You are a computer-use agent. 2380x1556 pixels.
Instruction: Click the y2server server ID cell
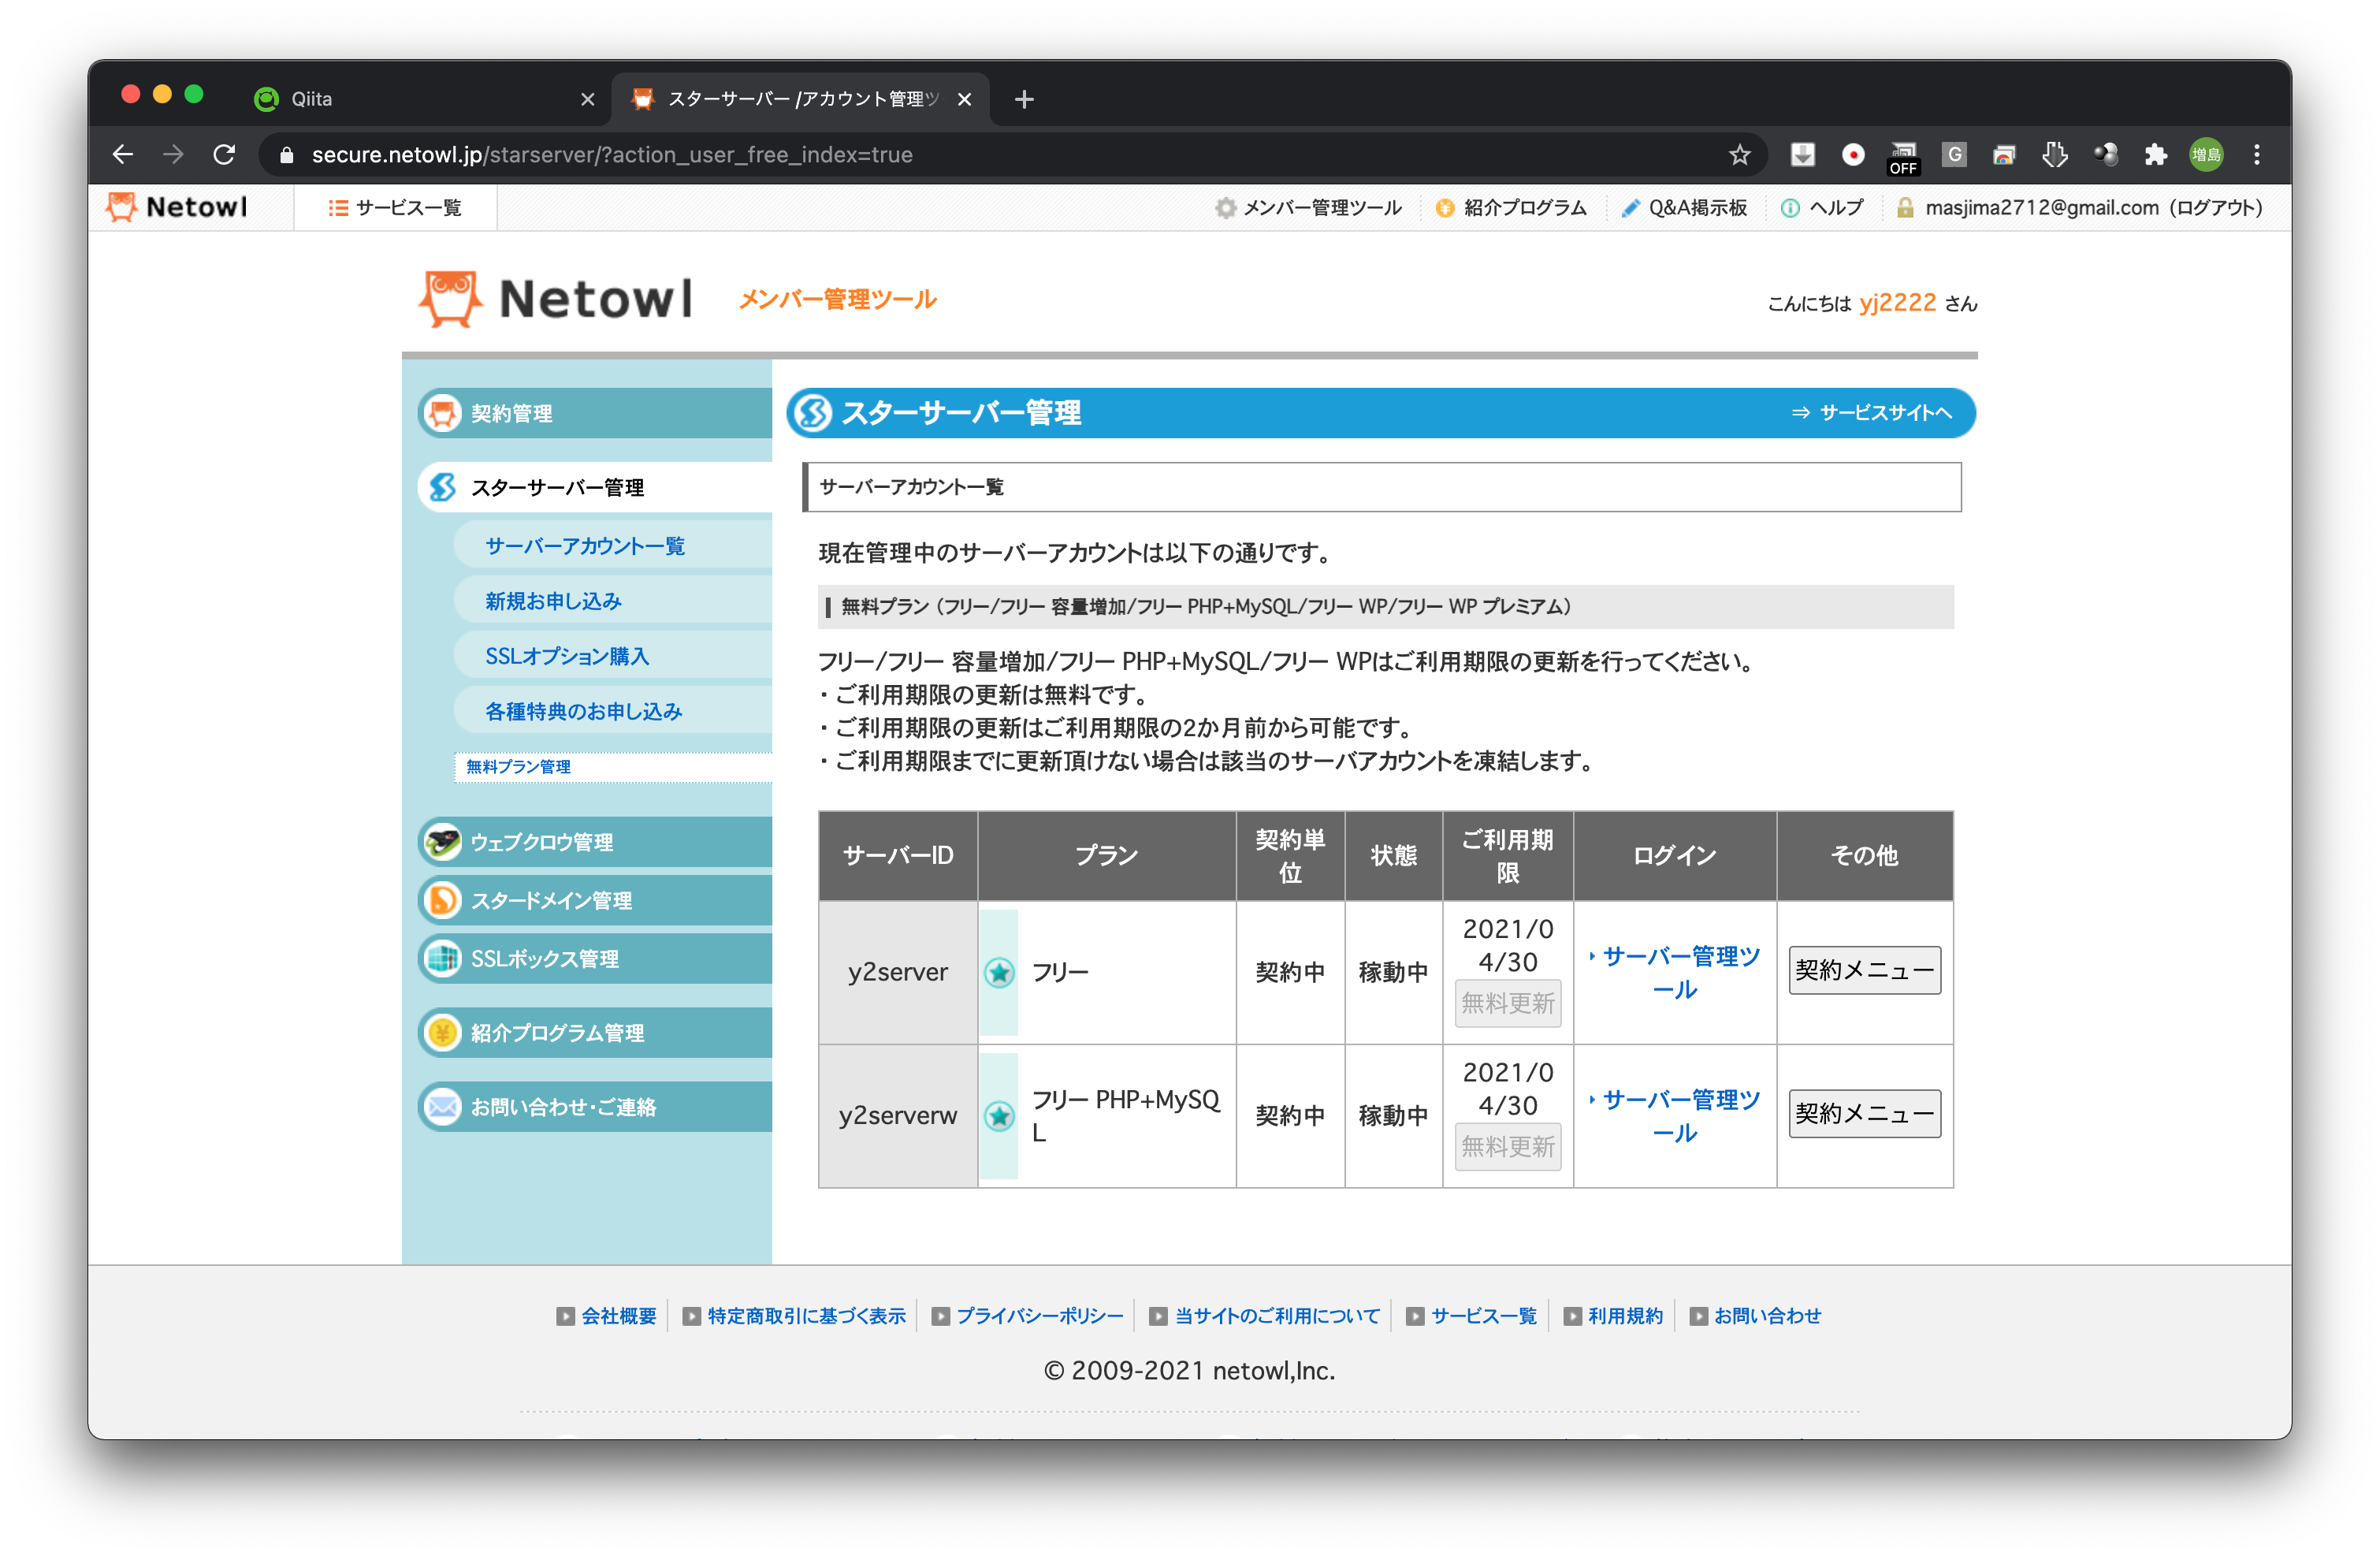pos(897,972)
